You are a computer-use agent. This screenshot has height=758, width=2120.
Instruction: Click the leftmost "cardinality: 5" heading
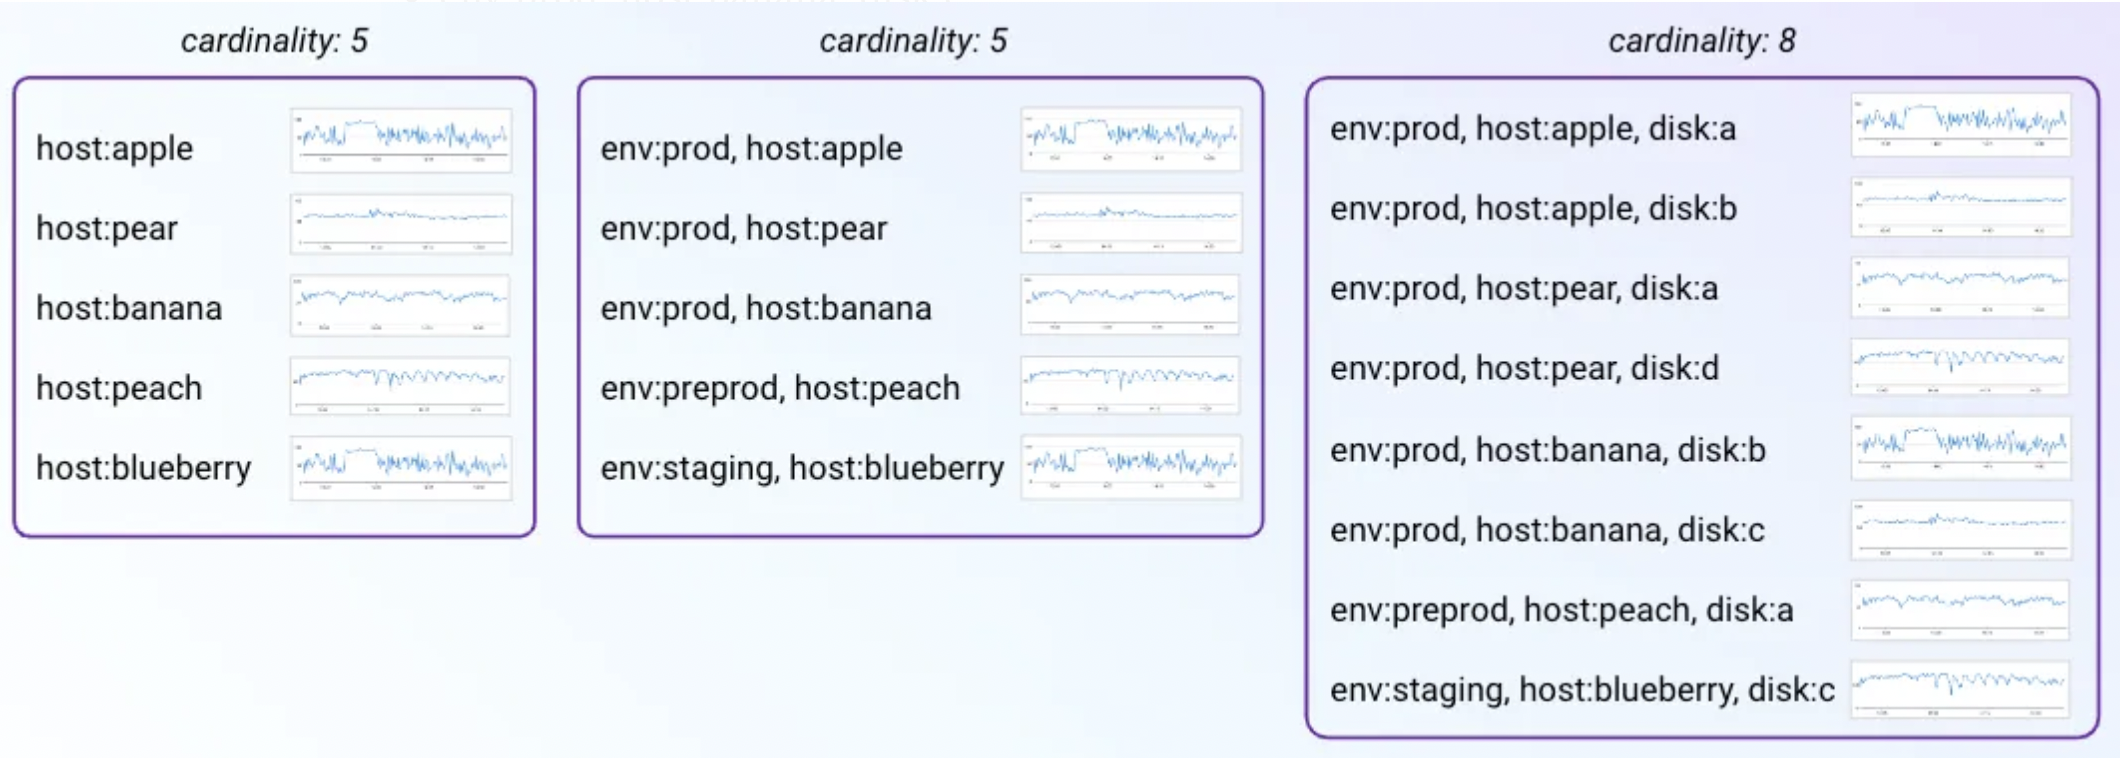tap(274, 40)
